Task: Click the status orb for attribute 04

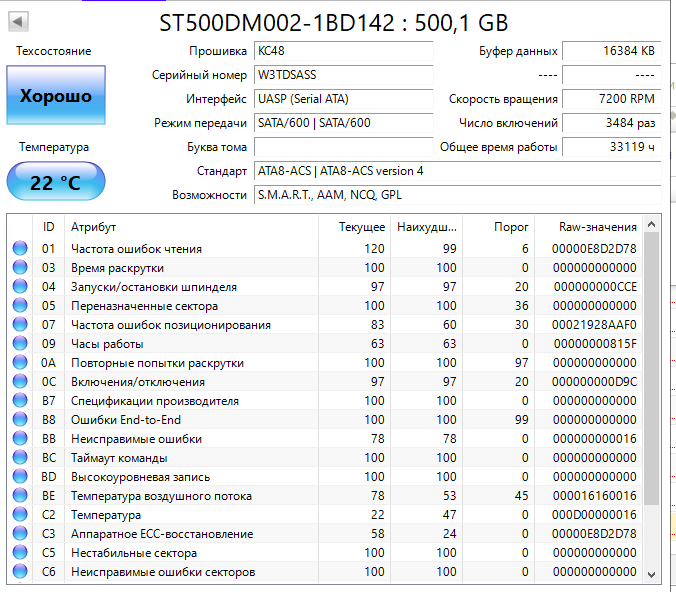Action: point(20,286)
